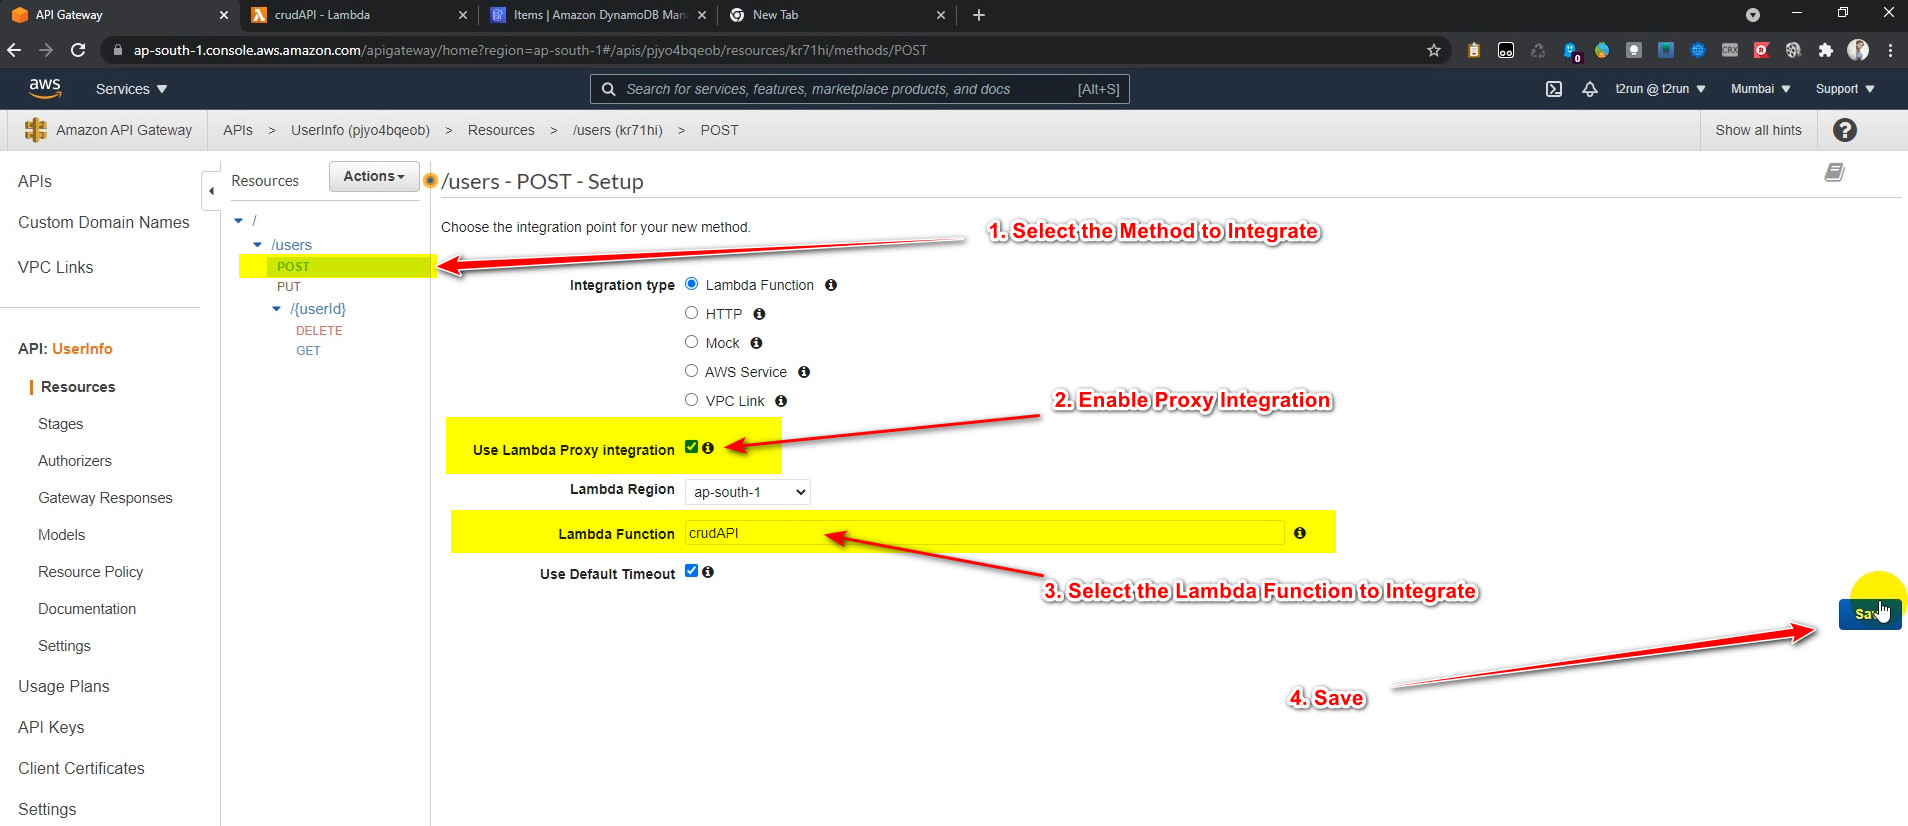Show info icon beside Lambda Function field

[1300, 533]
